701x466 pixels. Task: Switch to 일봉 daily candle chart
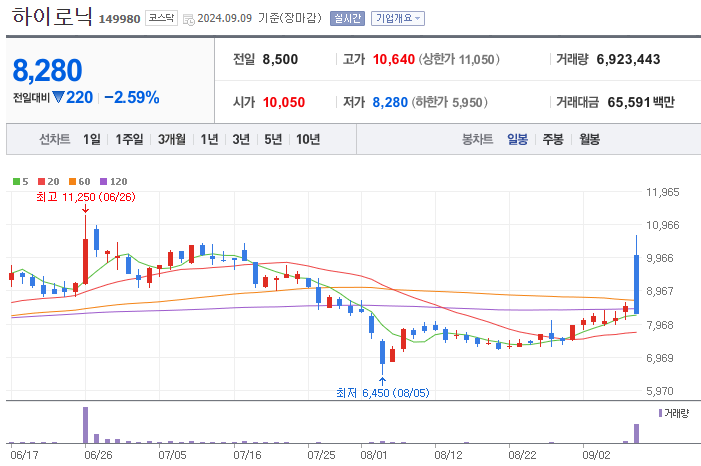pos(517,140)
